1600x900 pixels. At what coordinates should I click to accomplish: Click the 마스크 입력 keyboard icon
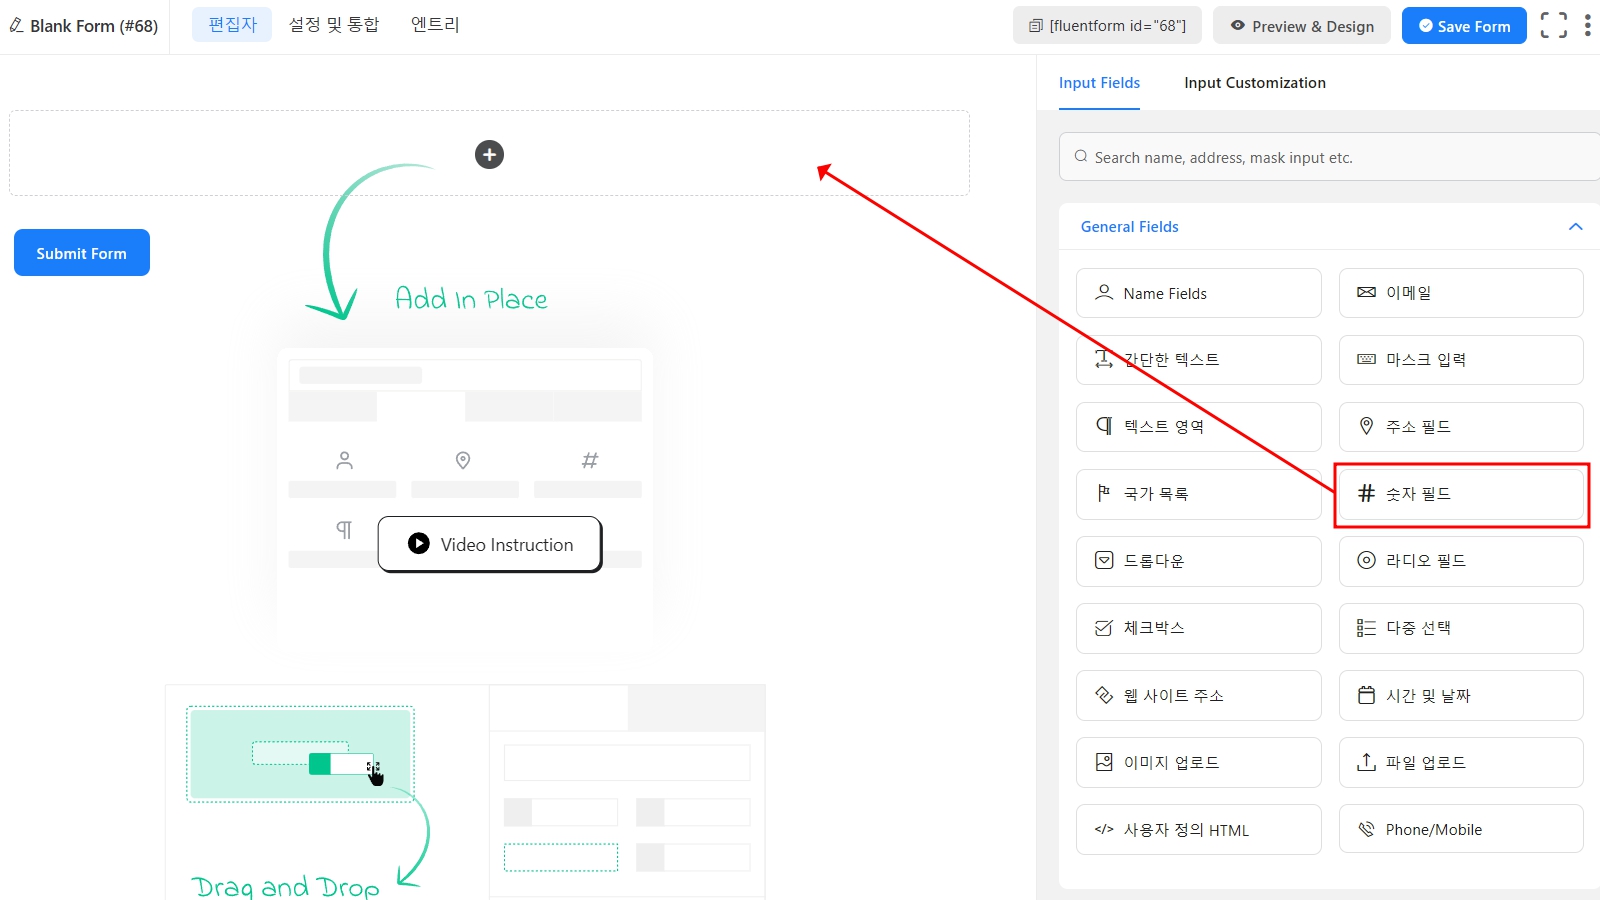coord(1366,360)
